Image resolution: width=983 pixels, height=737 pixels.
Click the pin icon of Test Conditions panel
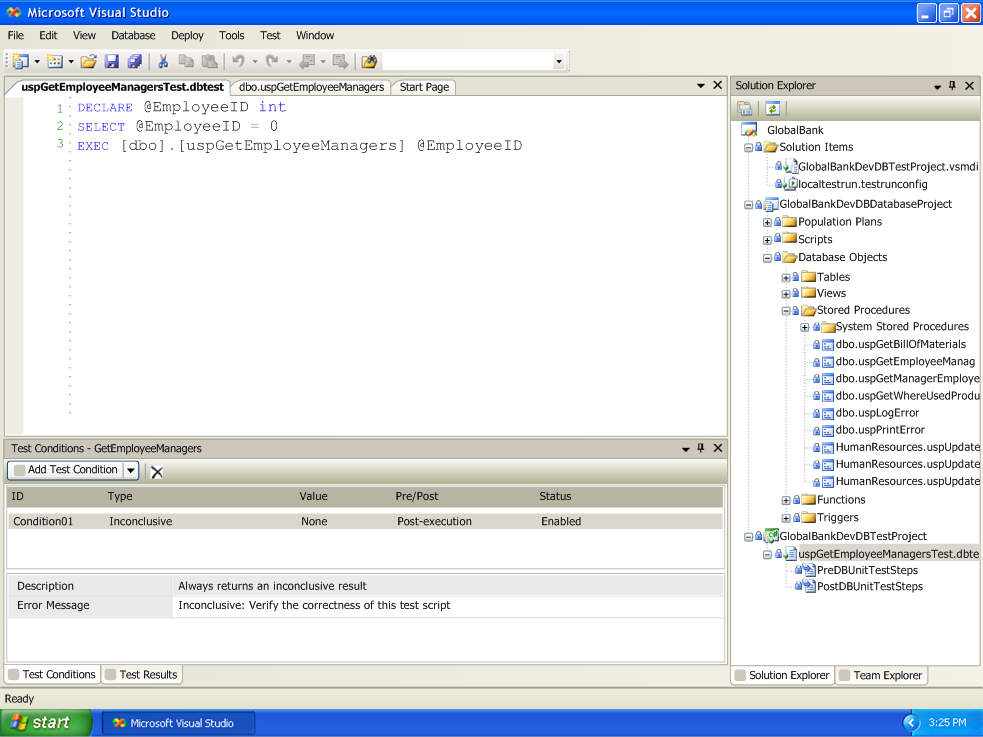pos(701,448)
